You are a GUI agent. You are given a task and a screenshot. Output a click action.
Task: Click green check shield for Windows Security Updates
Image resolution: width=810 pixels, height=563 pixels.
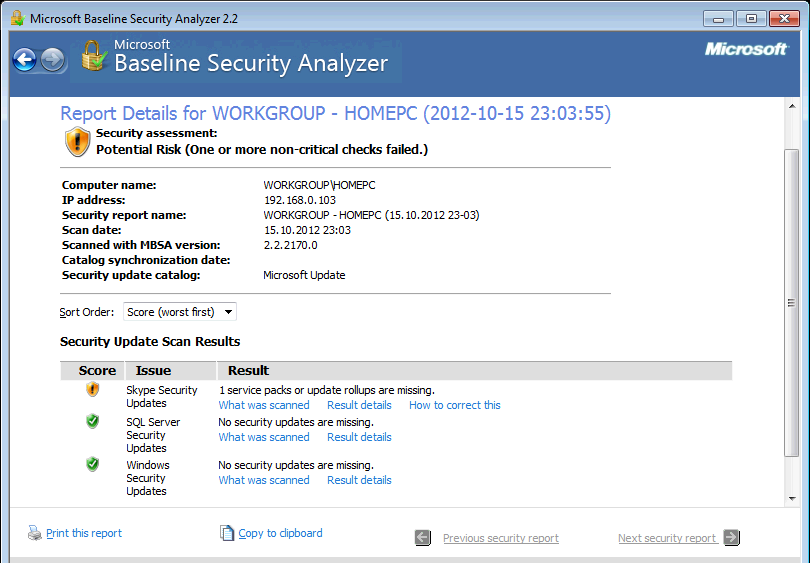click(x=92, y=464)
